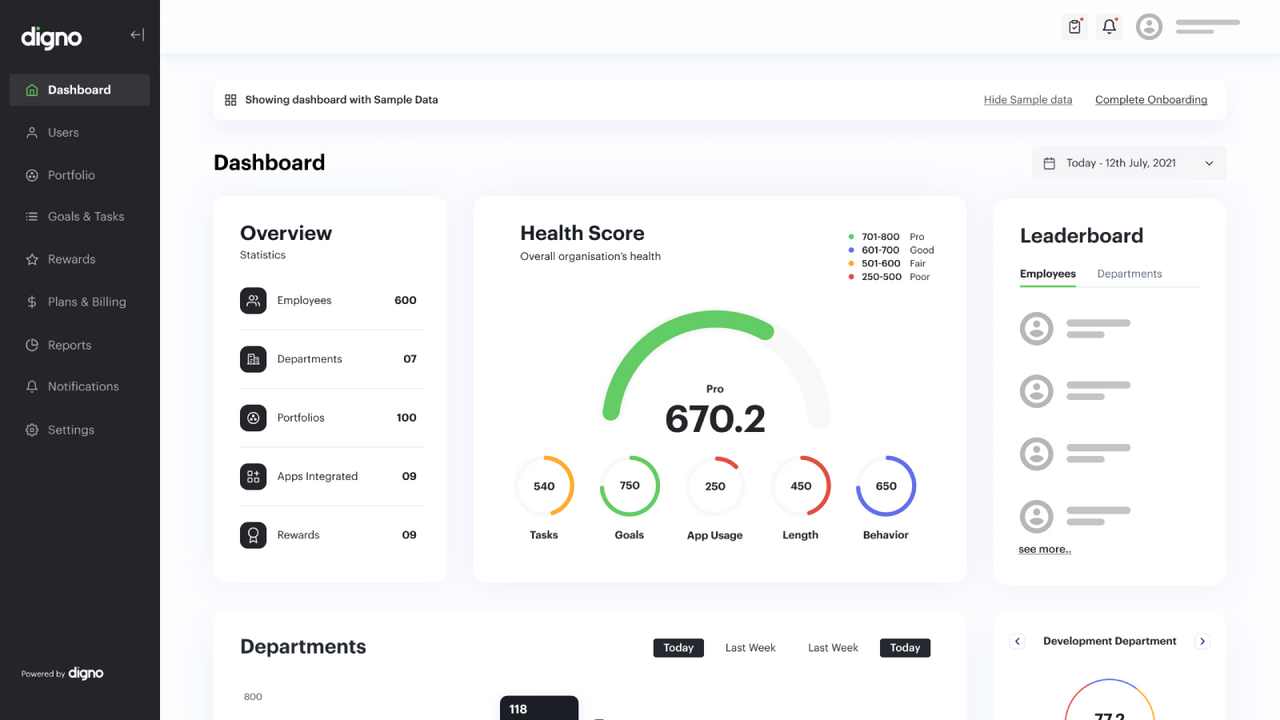This screenshot has width=1280, height=720.
Task: Click the Complete Onboarding link
Action: 1151,99
